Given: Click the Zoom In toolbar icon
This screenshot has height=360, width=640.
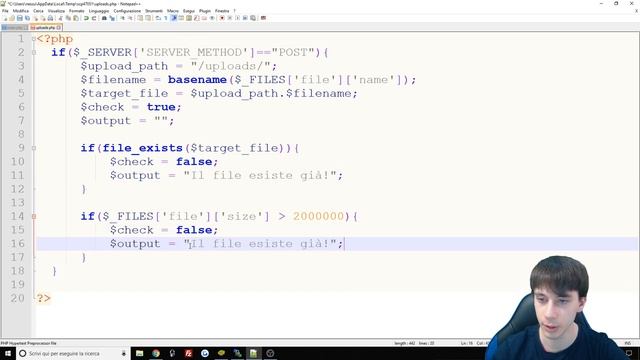Looking at the screenshot, I should [122, 18].
